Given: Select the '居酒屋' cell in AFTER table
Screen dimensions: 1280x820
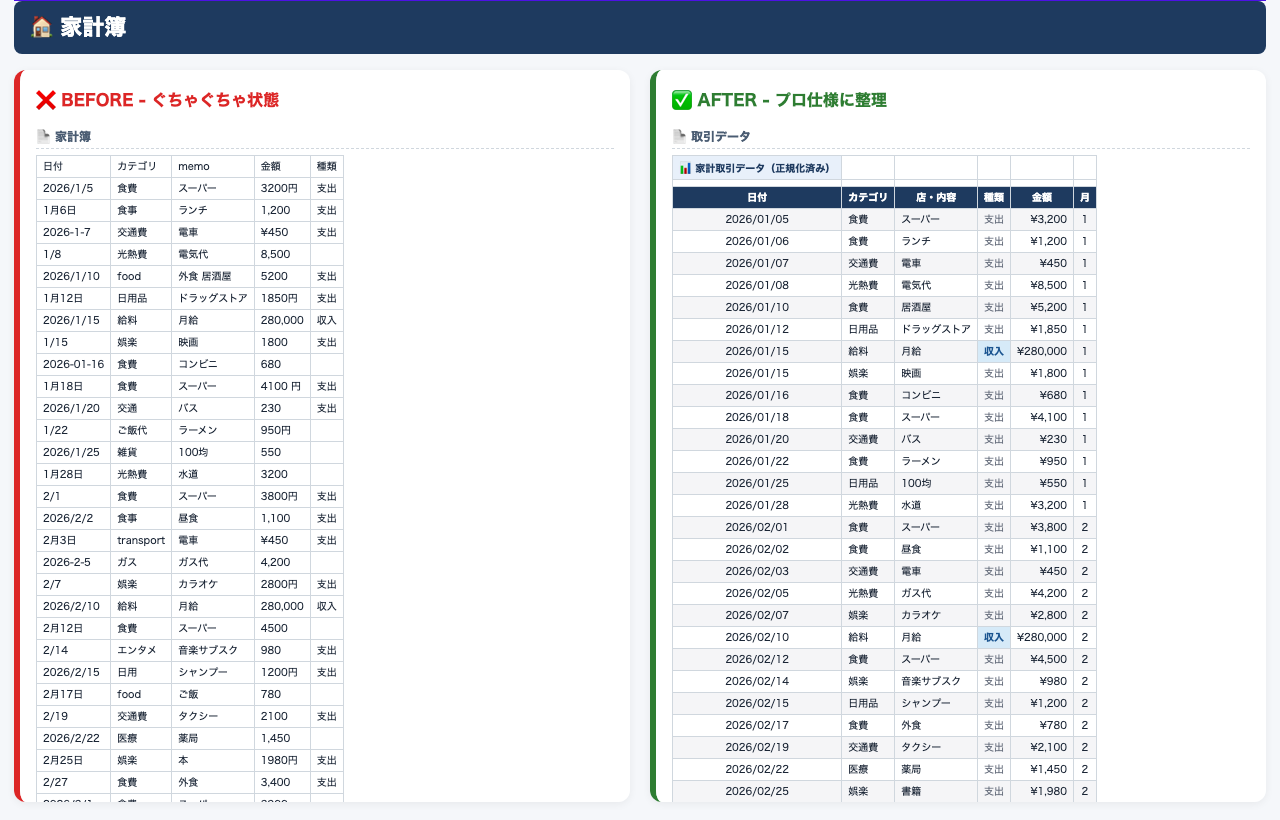Looking at the screenshot, I should [x=936, y=307].
